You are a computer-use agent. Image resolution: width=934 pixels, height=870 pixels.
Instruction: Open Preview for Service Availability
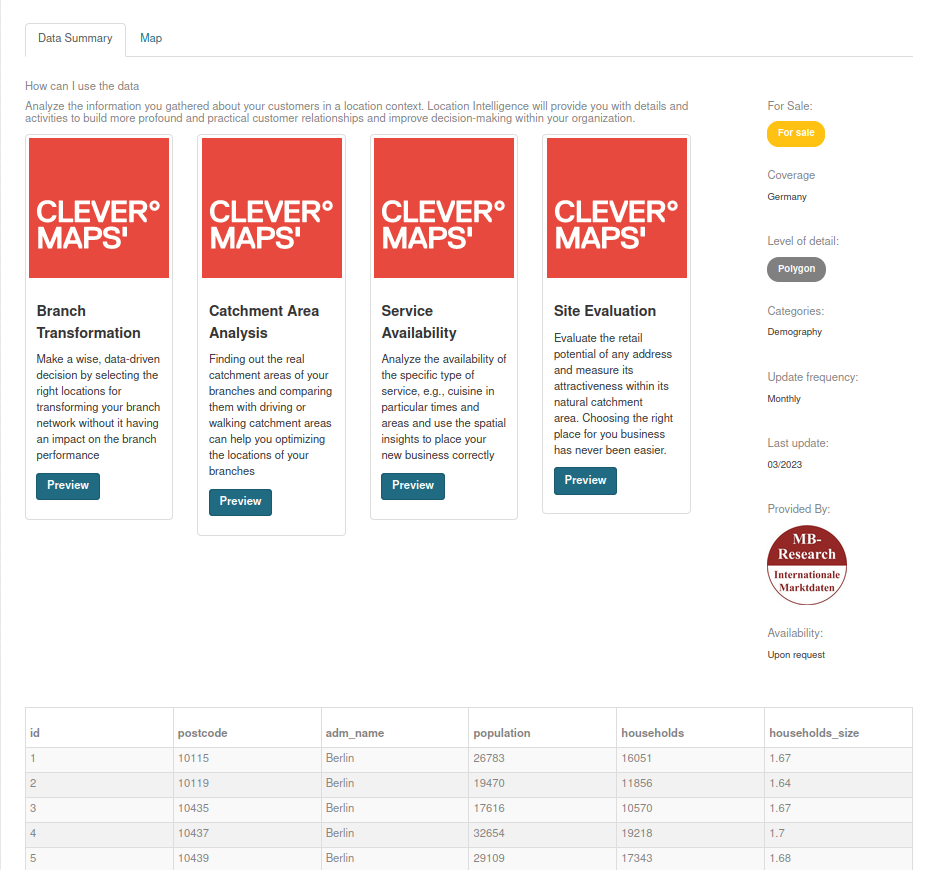[x=412, y=486]
